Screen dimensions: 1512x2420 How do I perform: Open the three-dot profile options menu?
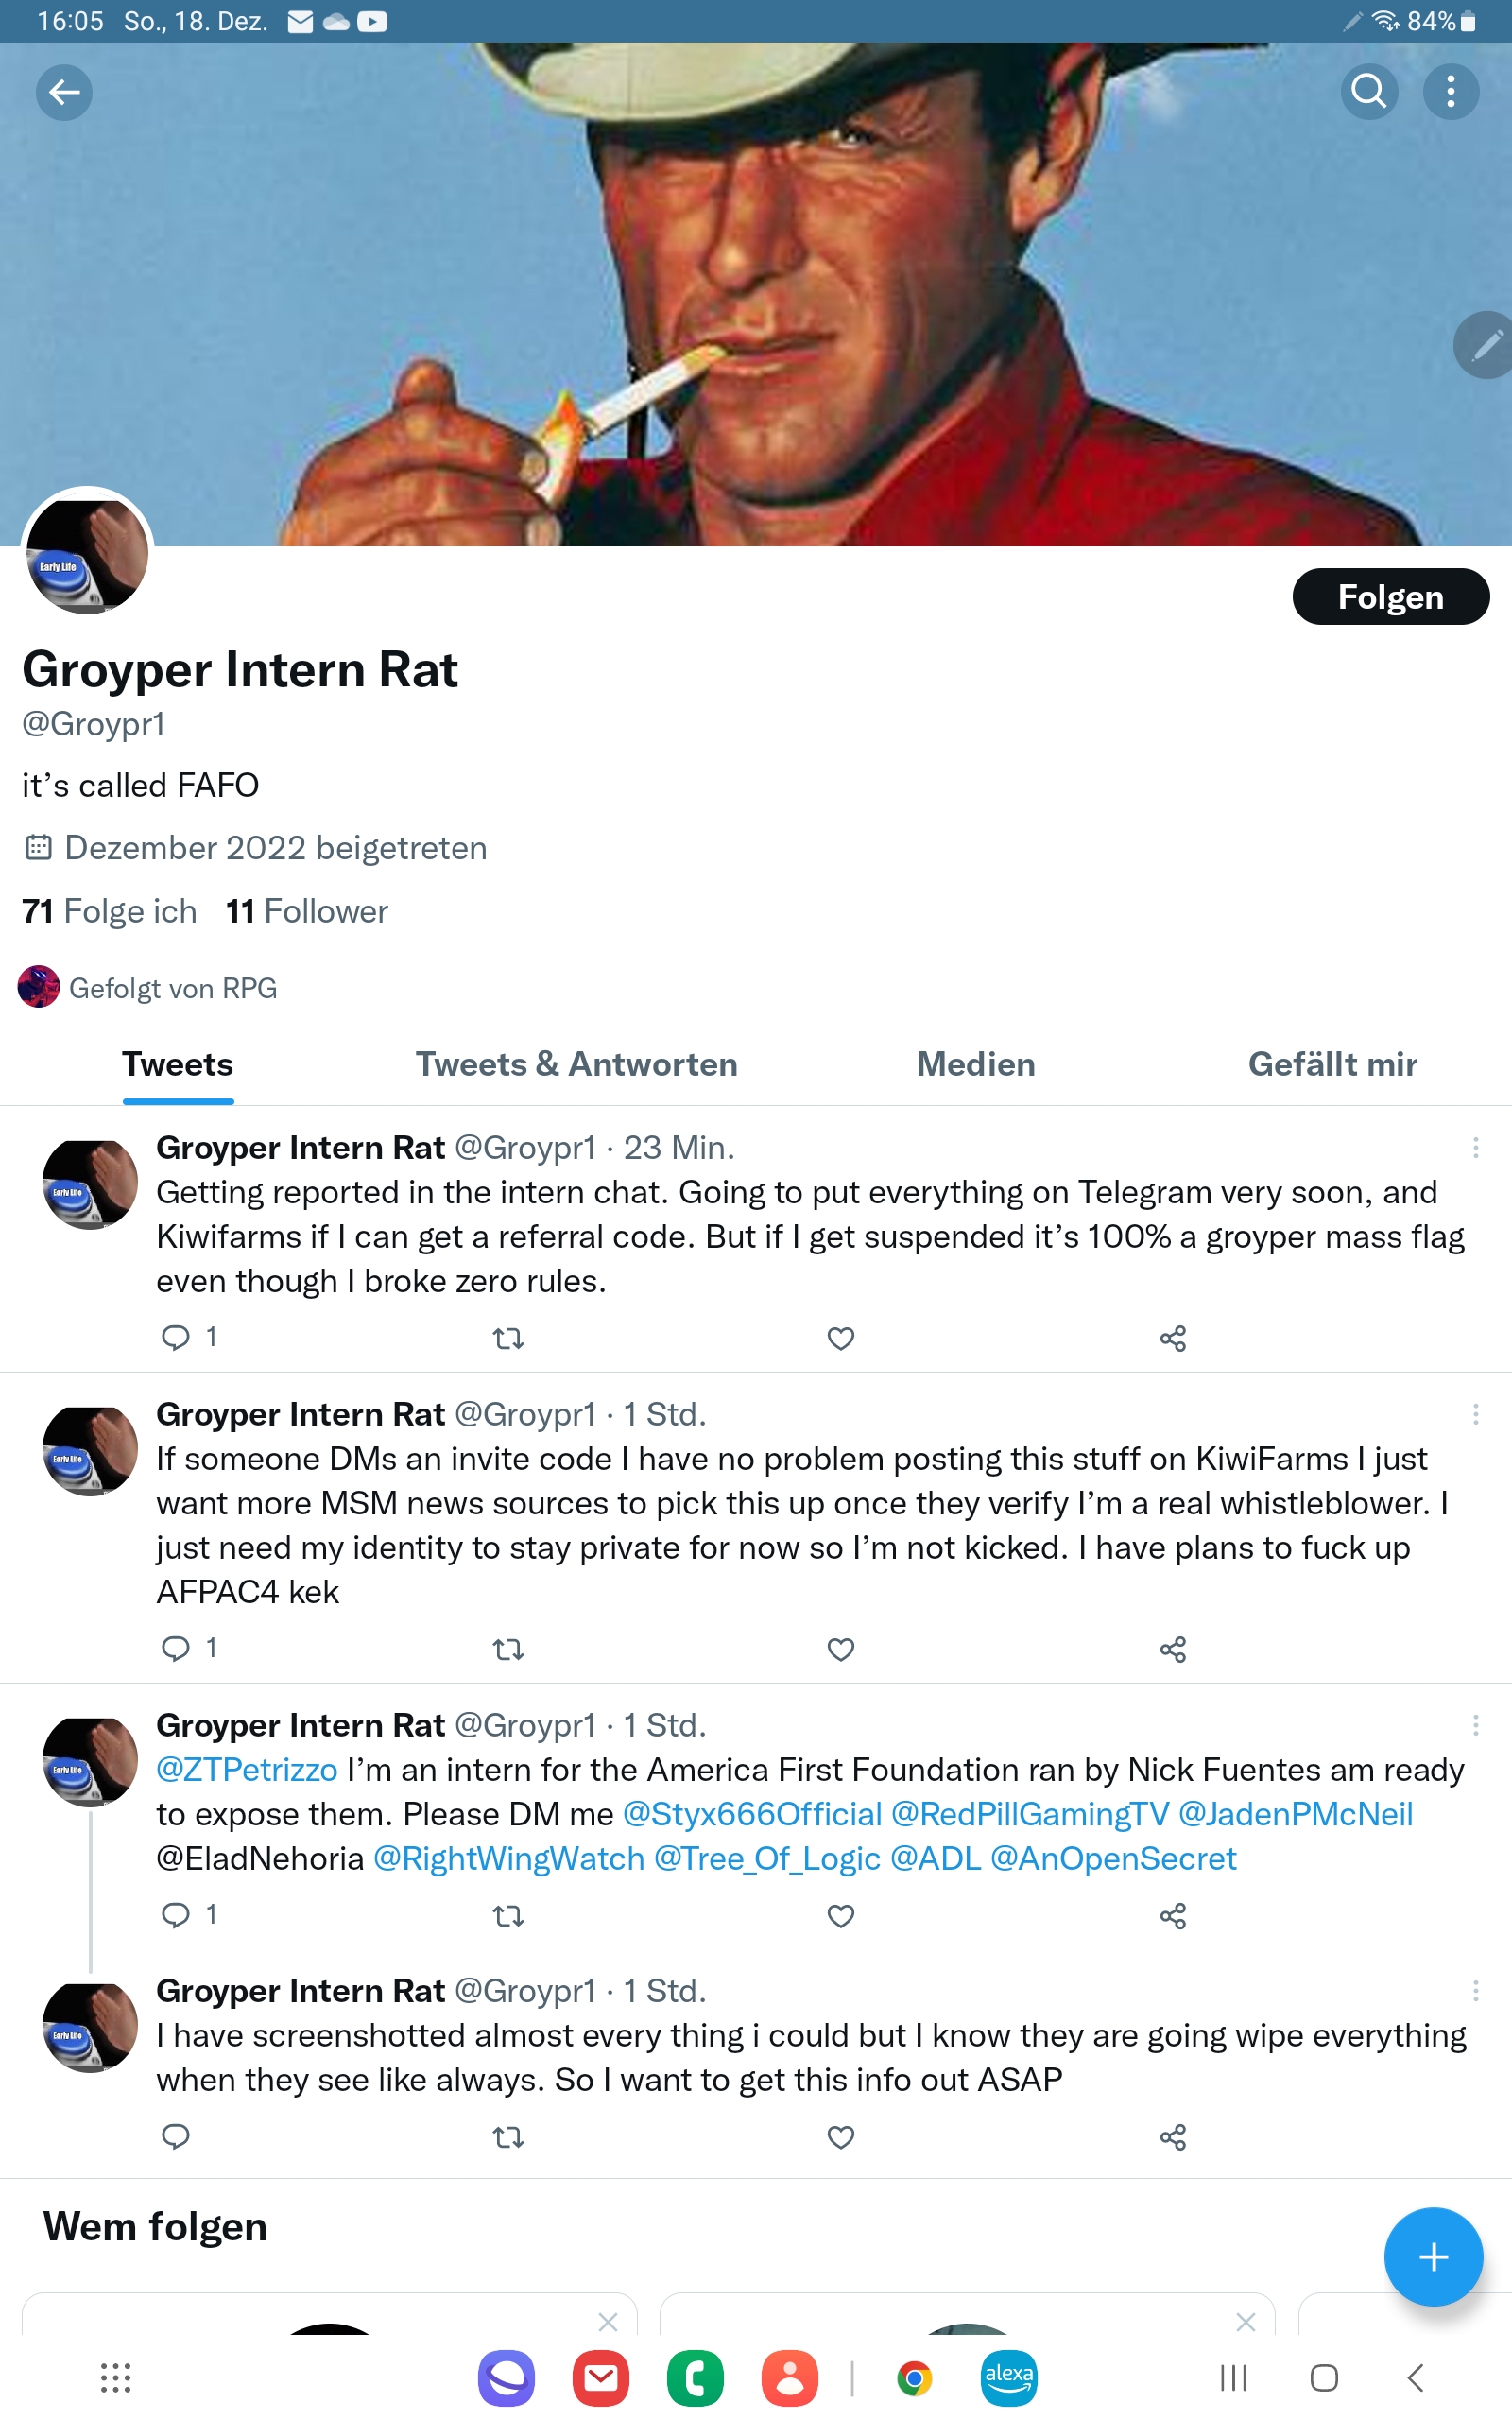(1451, 92)
